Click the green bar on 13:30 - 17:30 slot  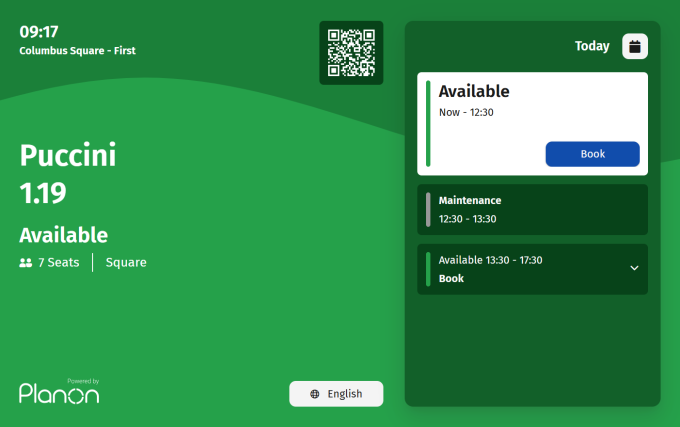pyautogui.click(x=428, y=269)
